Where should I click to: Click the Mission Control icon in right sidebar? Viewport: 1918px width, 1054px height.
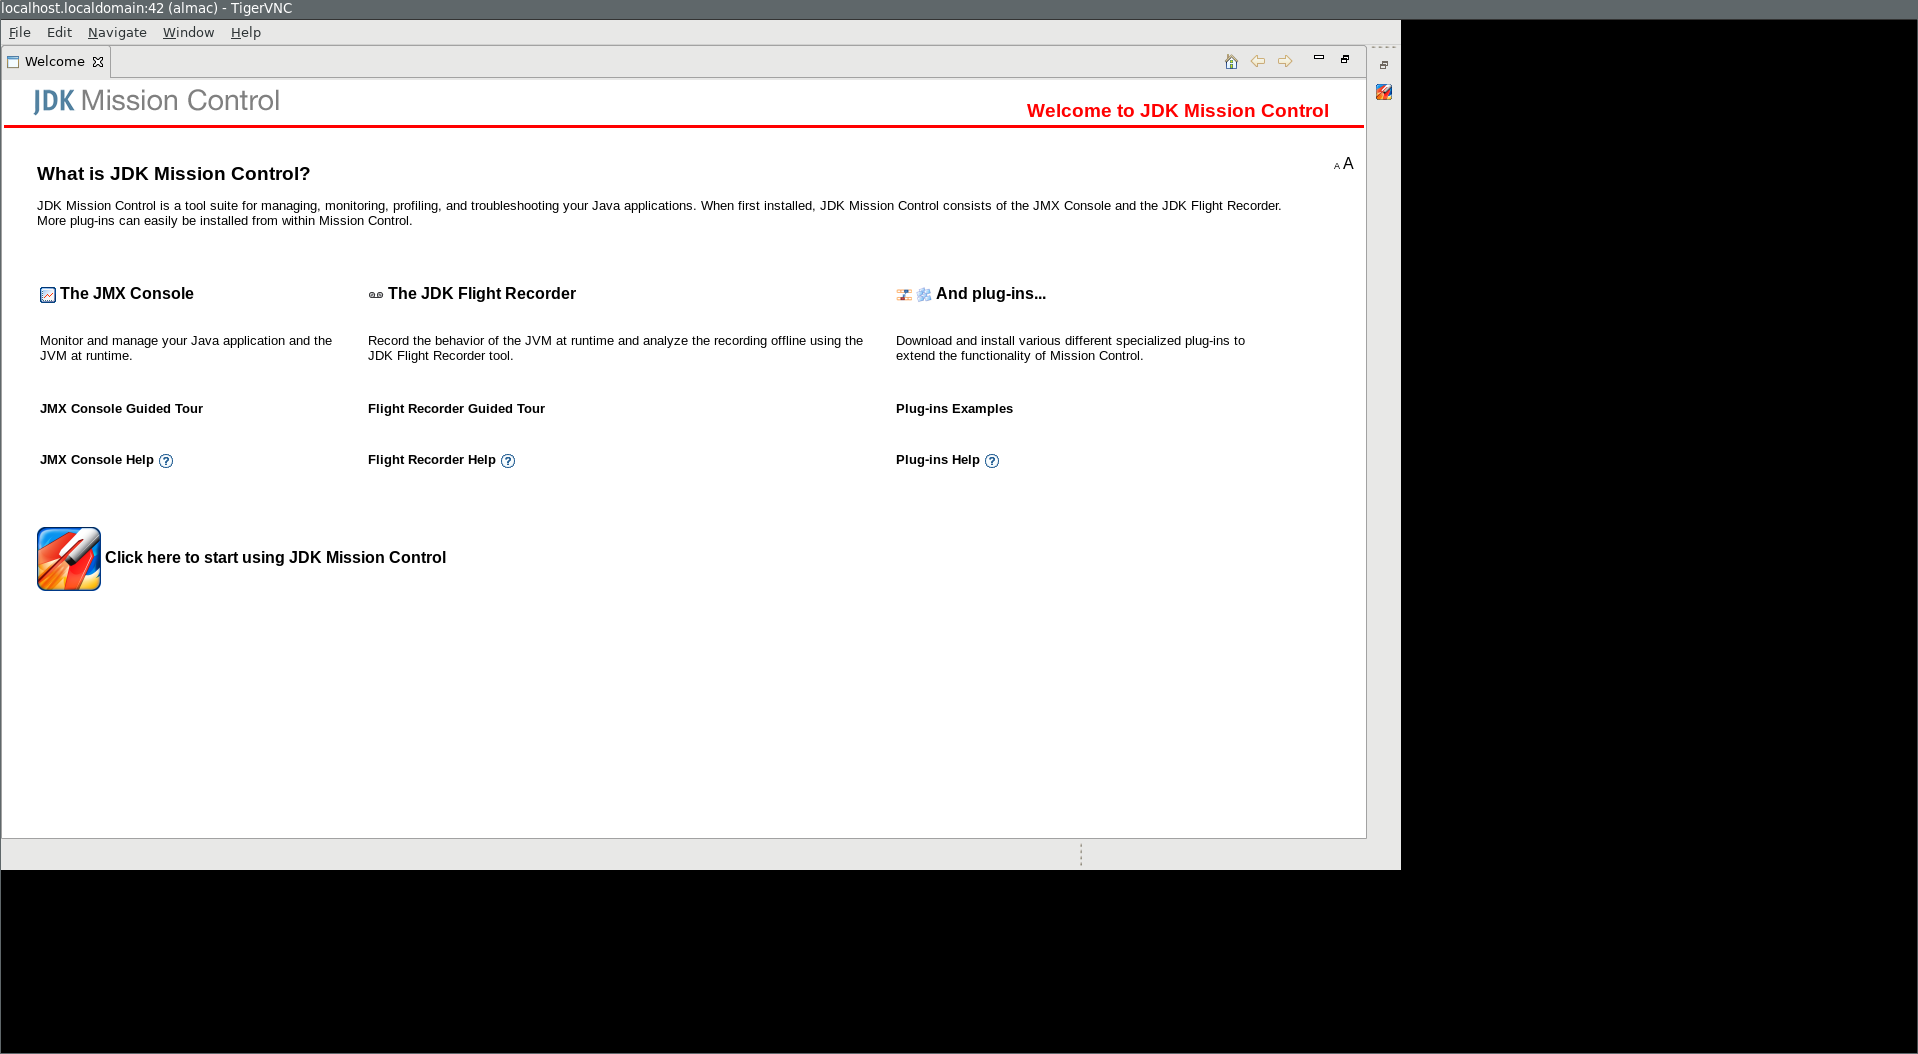(1384, 92)
